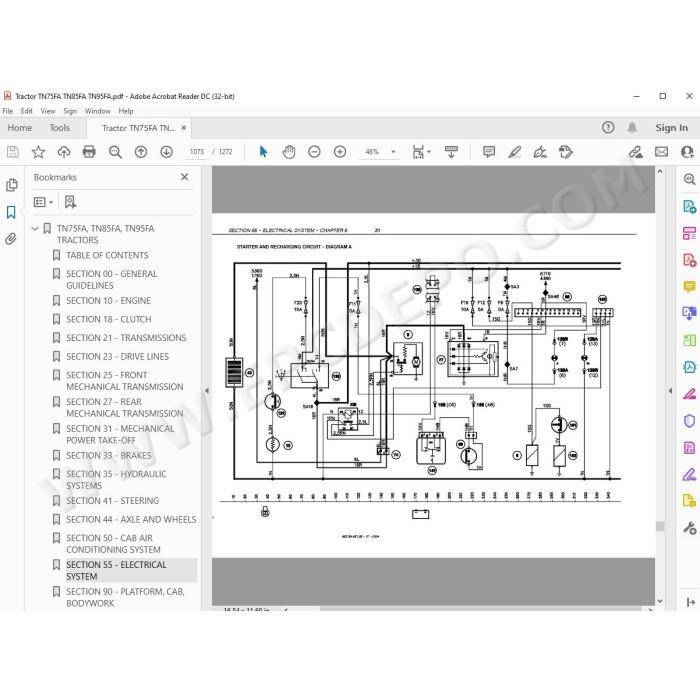Image resolution: width=700 pixels, height=700 pixels.
Task: Go to previous page arrow icon
Action: click(x=141, y=152)
